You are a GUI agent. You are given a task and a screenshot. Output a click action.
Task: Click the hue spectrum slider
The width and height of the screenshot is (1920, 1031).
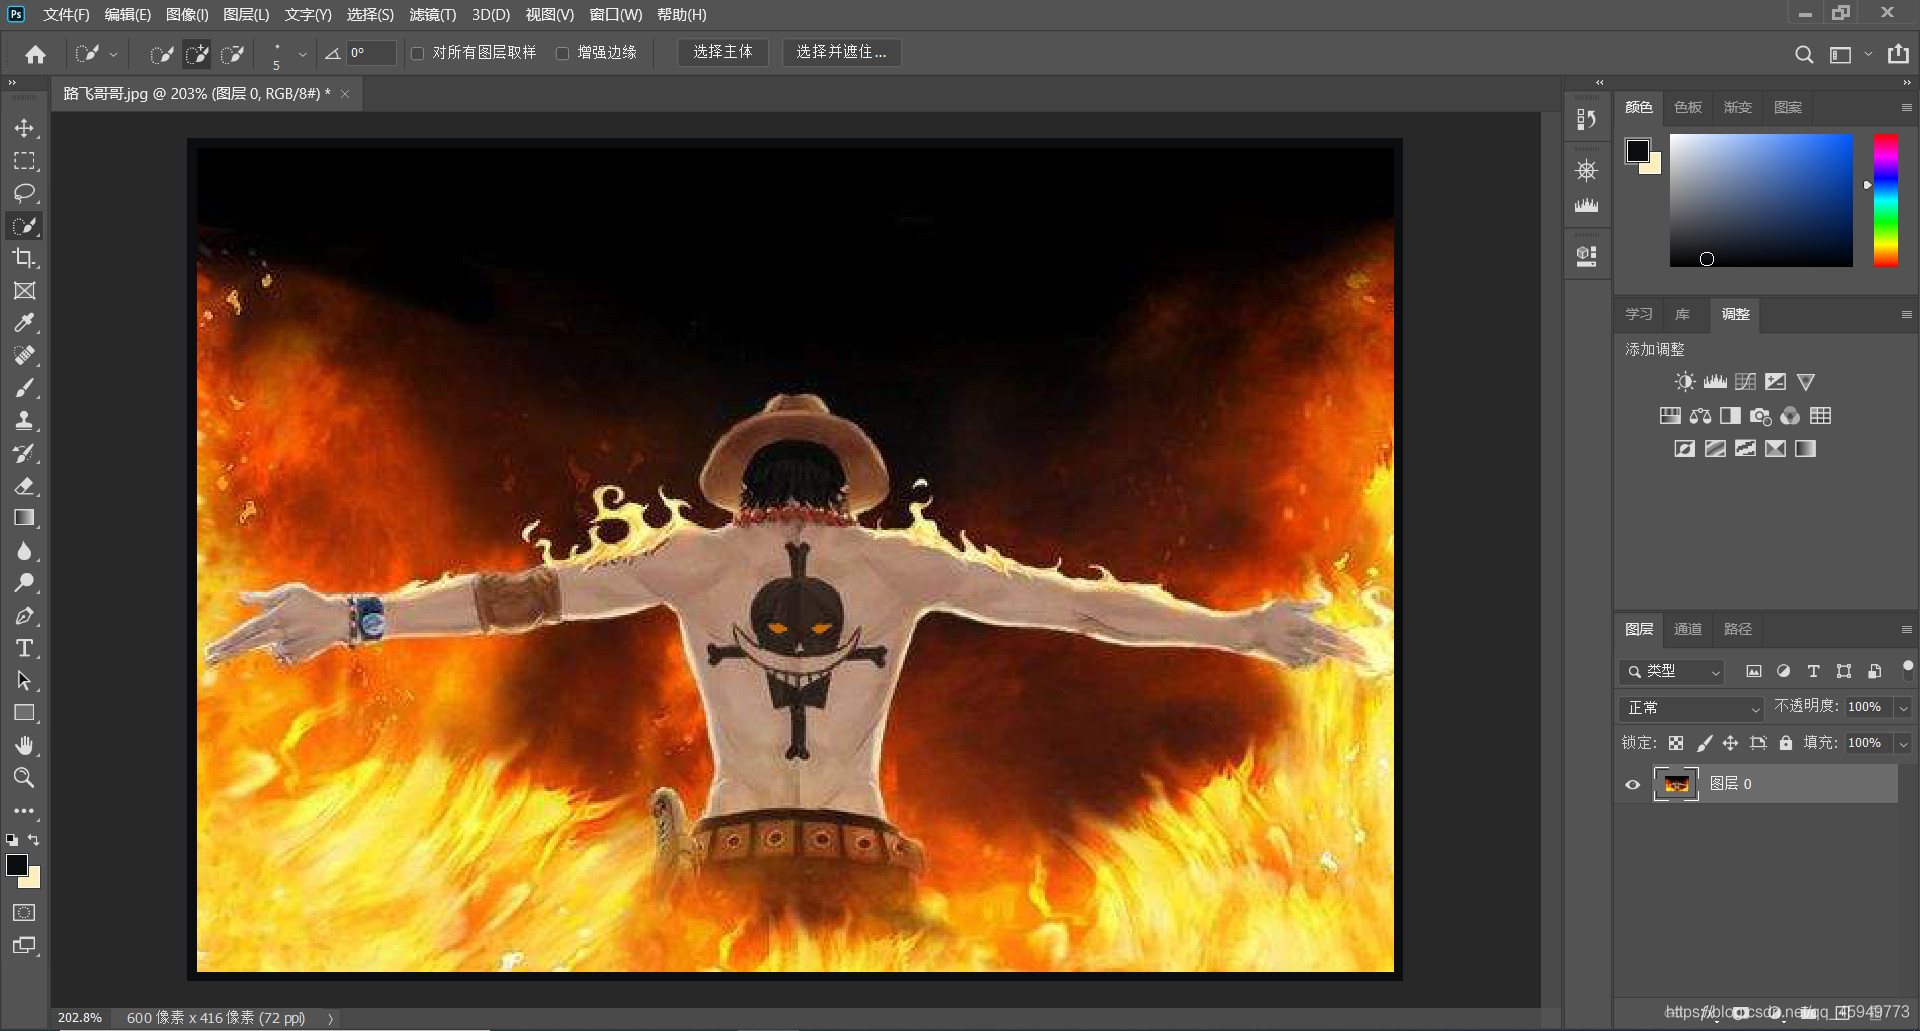point(1885,200)
